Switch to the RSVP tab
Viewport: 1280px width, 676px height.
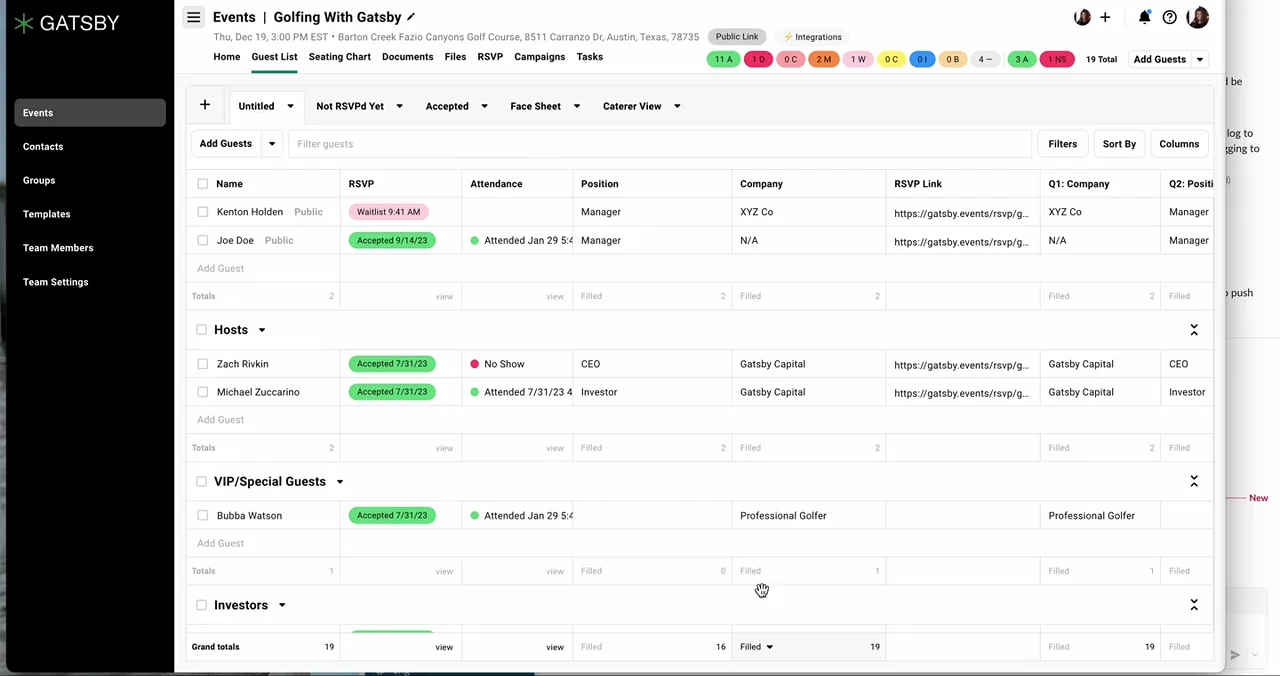490,57
